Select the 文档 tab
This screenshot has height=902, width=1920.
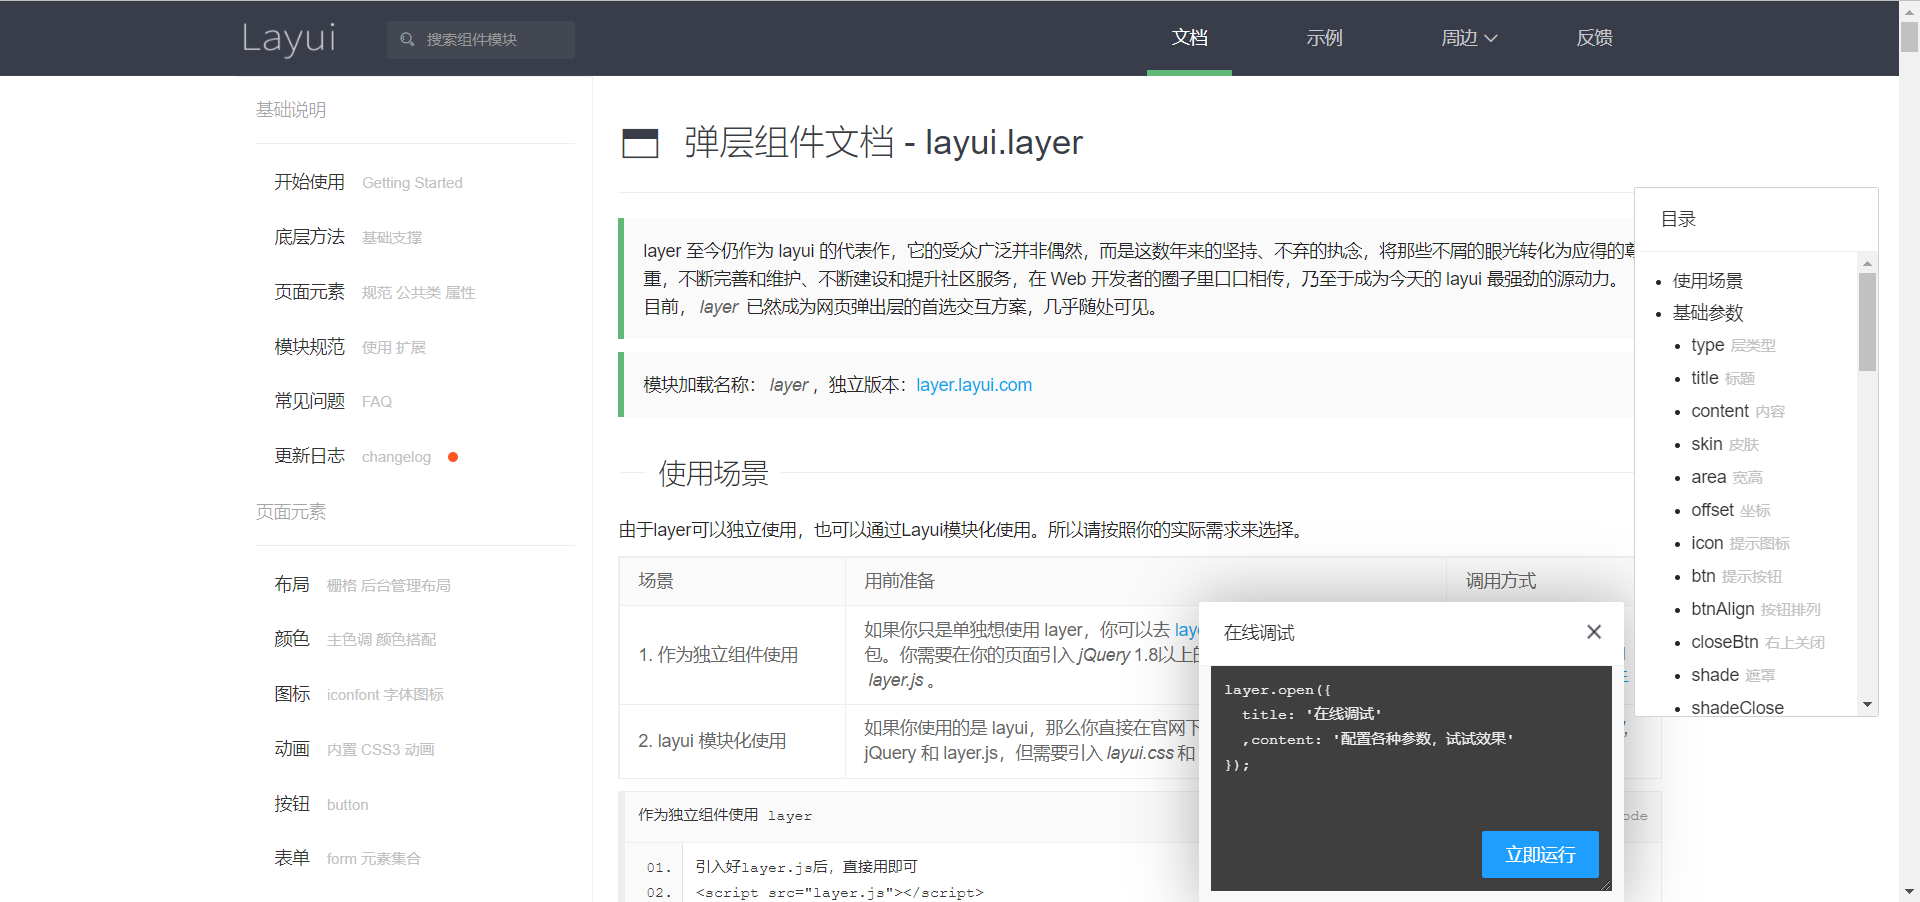[x=1189, y=38]
